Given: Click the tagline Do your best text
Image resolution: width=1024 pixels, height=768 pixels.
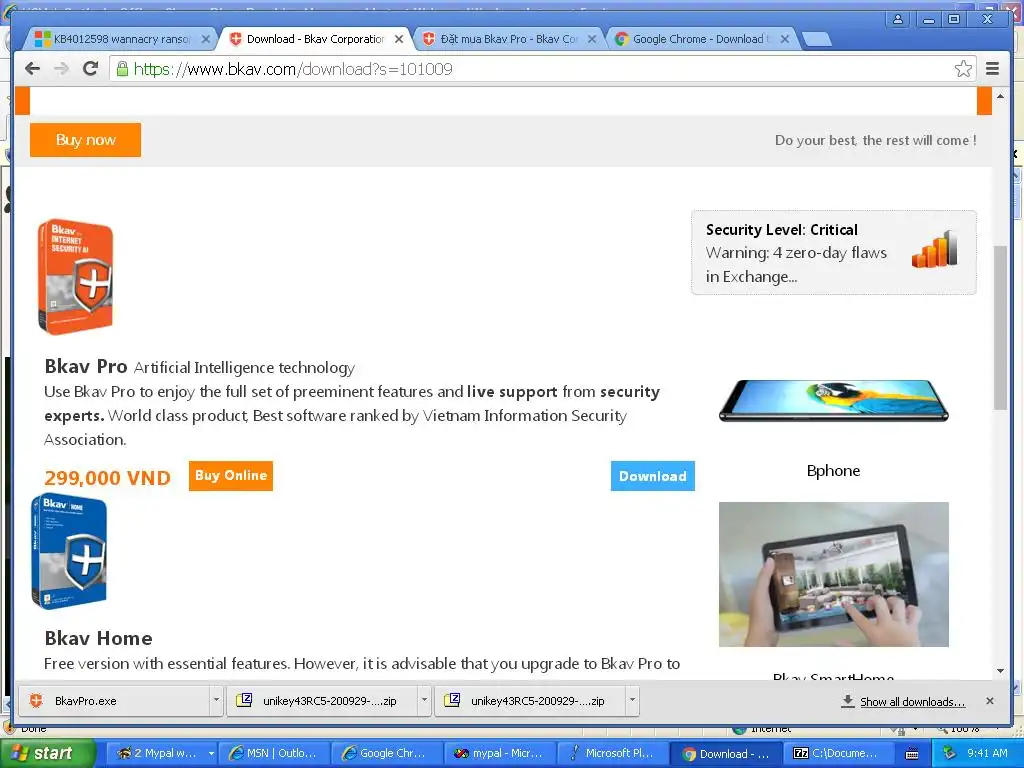Looking at the screenshot, I should [x=875, y=140].
